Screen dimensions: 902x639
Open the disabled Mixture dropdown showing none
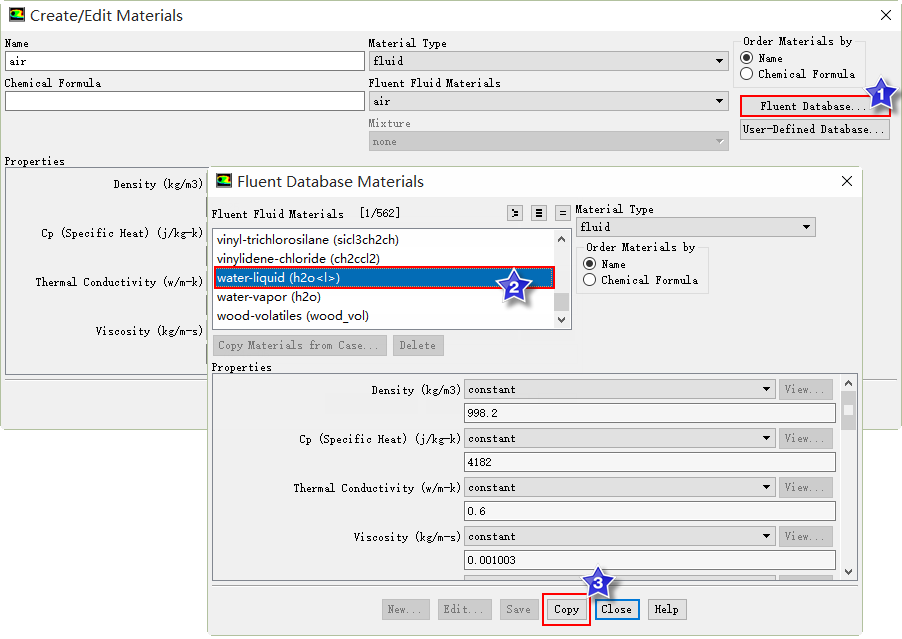(548, 141)
